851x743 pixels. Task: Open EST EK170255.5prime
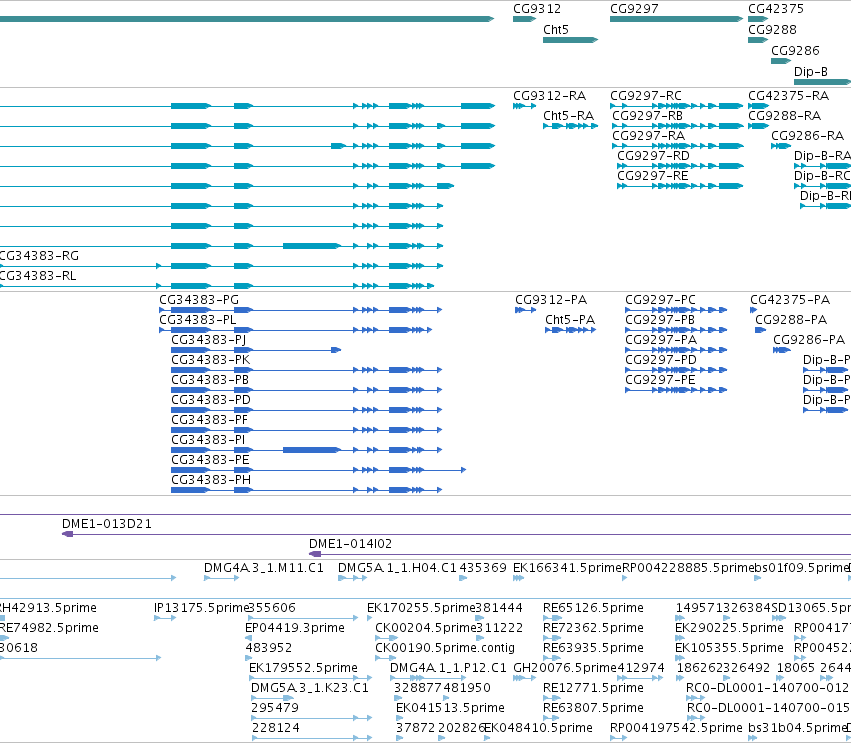(421, 608)
